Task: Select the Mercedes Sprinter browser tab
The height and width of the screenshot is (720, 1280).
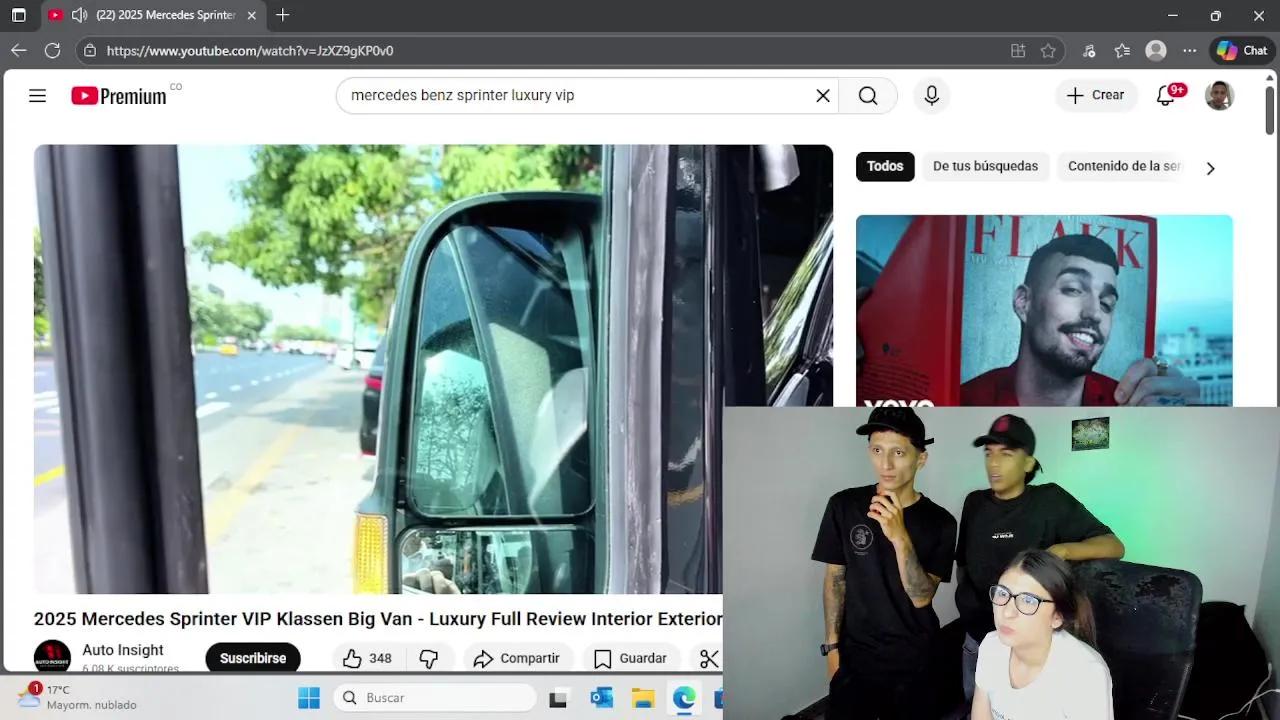Action: pos(153,15)
